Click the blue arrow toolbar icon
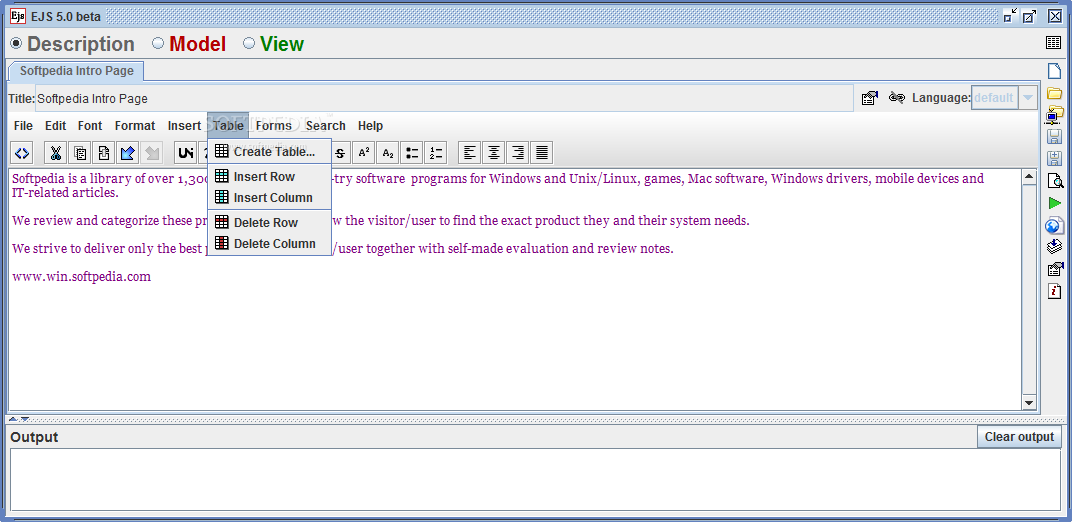This screenshot has width=1072, height=522. click(127, 153)
